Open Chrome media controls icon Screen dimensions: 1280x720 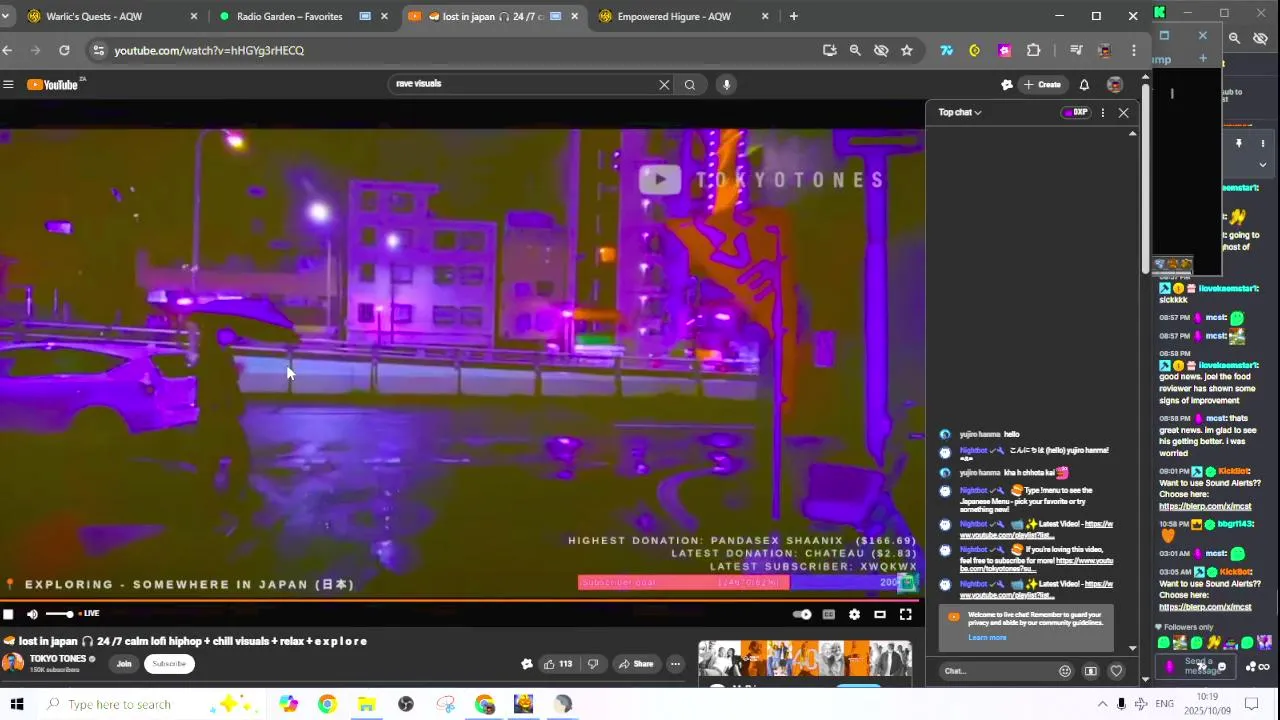click(x=1076, y=50)
